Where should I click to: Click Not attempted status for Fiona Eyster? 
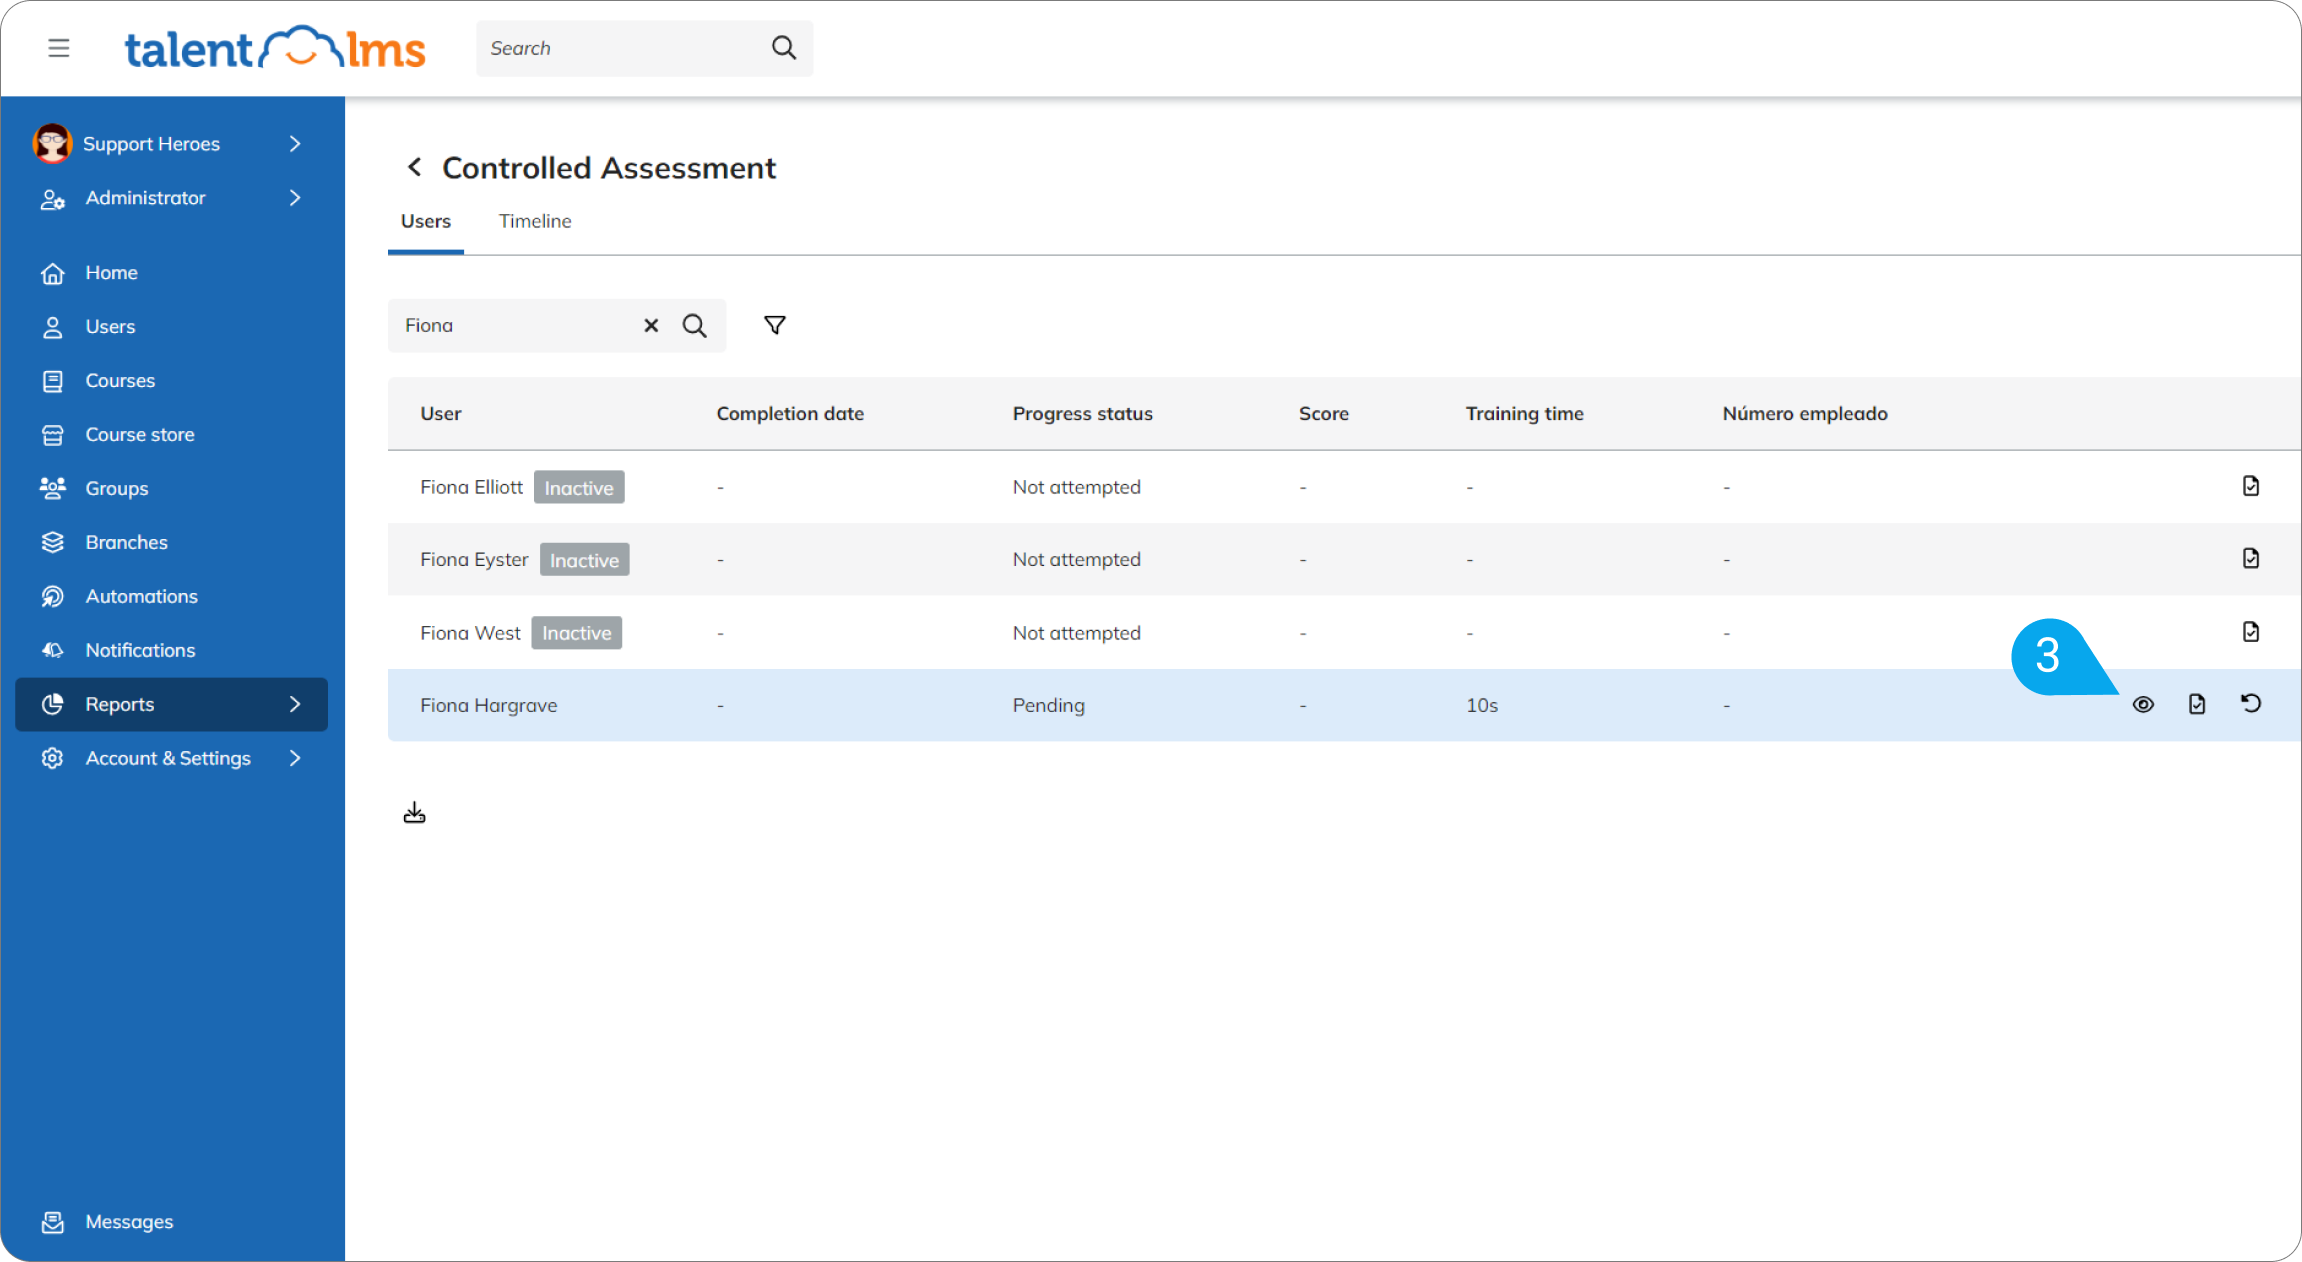click(1077, 560)
